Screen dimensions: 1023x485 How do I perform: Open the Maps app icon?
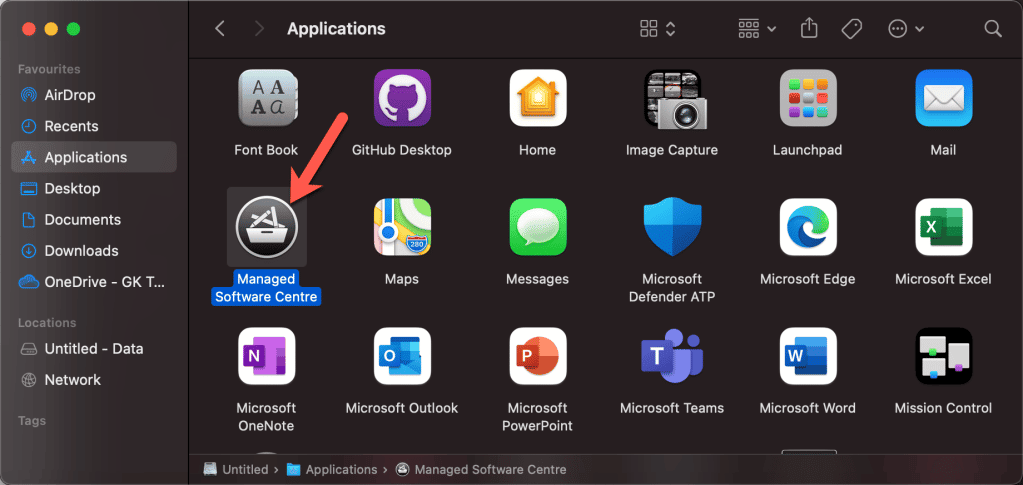(x=402, y=227)
